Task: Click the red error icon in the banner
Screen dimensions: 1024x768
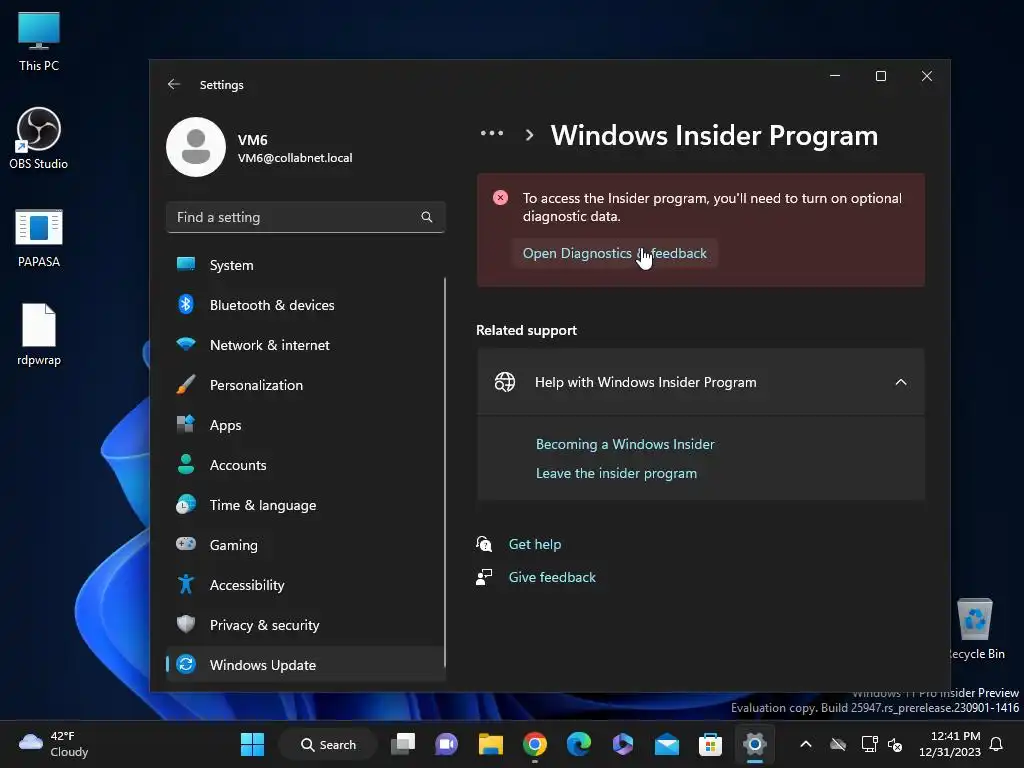Action: click(500, 198)
